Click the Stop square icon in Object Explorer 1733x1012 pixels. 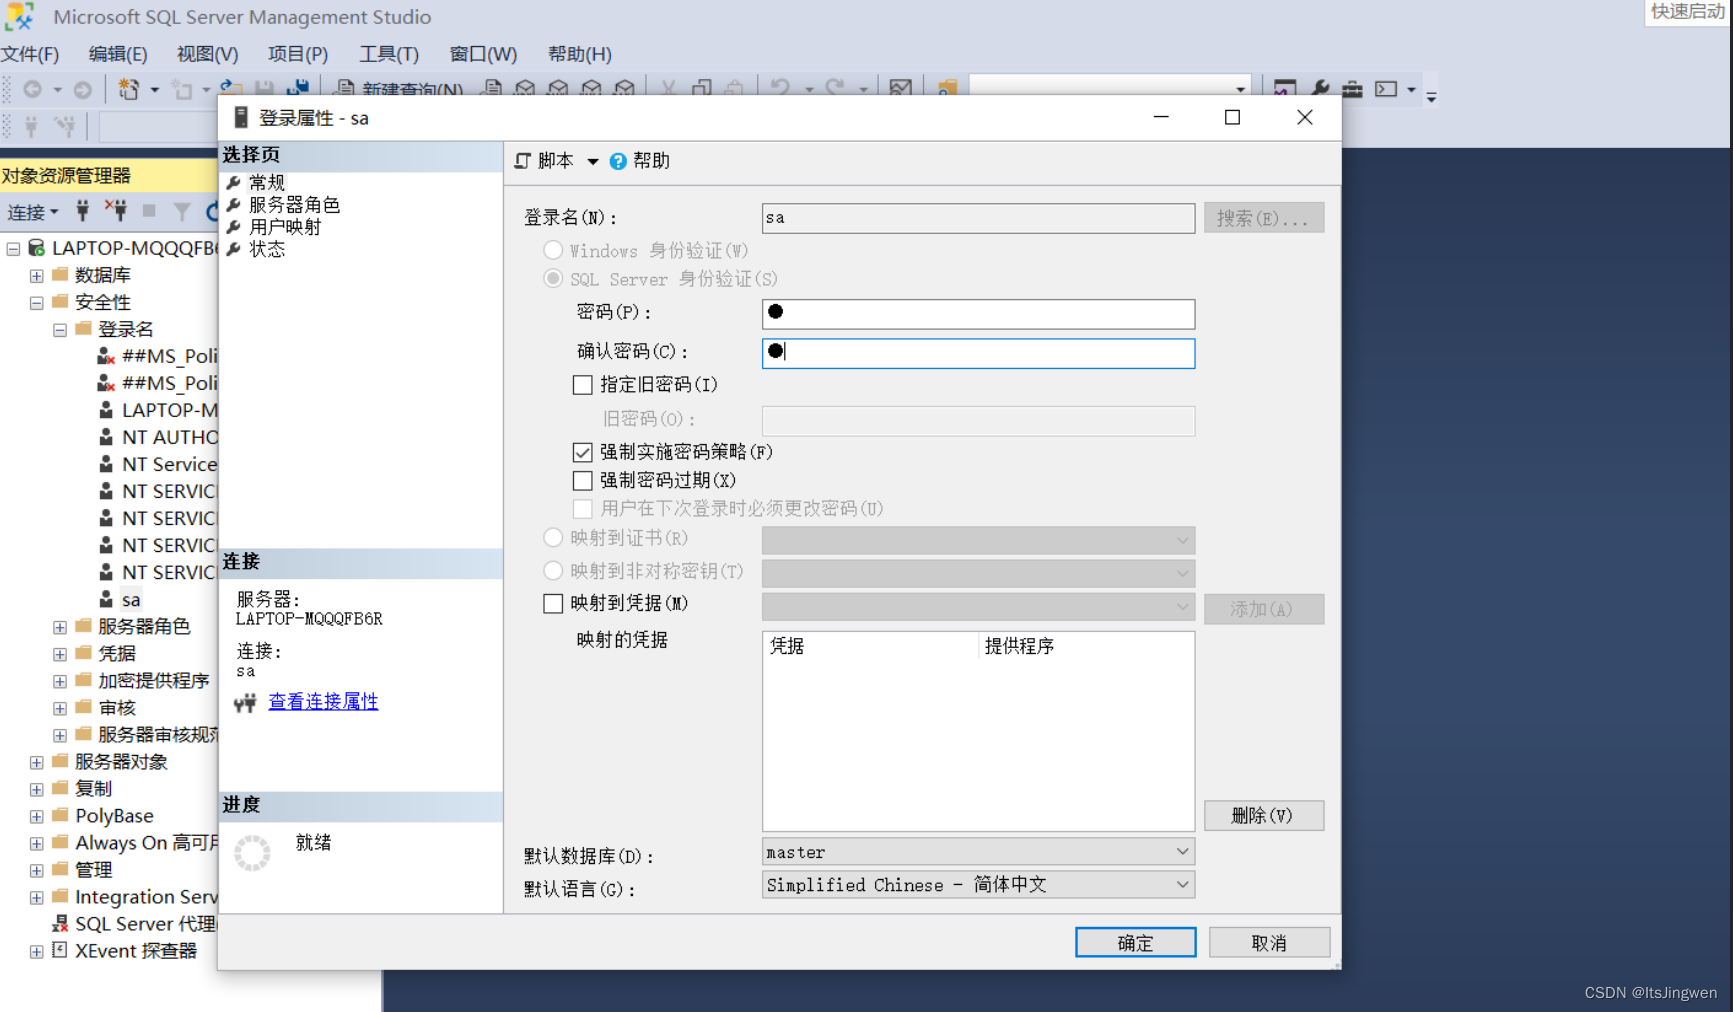[x=149, y=211]
